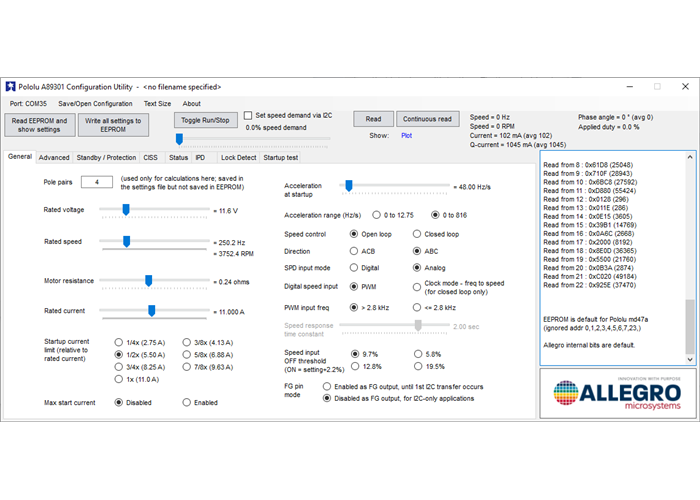Enable Set speed demand via I2C checkbox
Screen dimensions: 700x500
coord(248,116)
